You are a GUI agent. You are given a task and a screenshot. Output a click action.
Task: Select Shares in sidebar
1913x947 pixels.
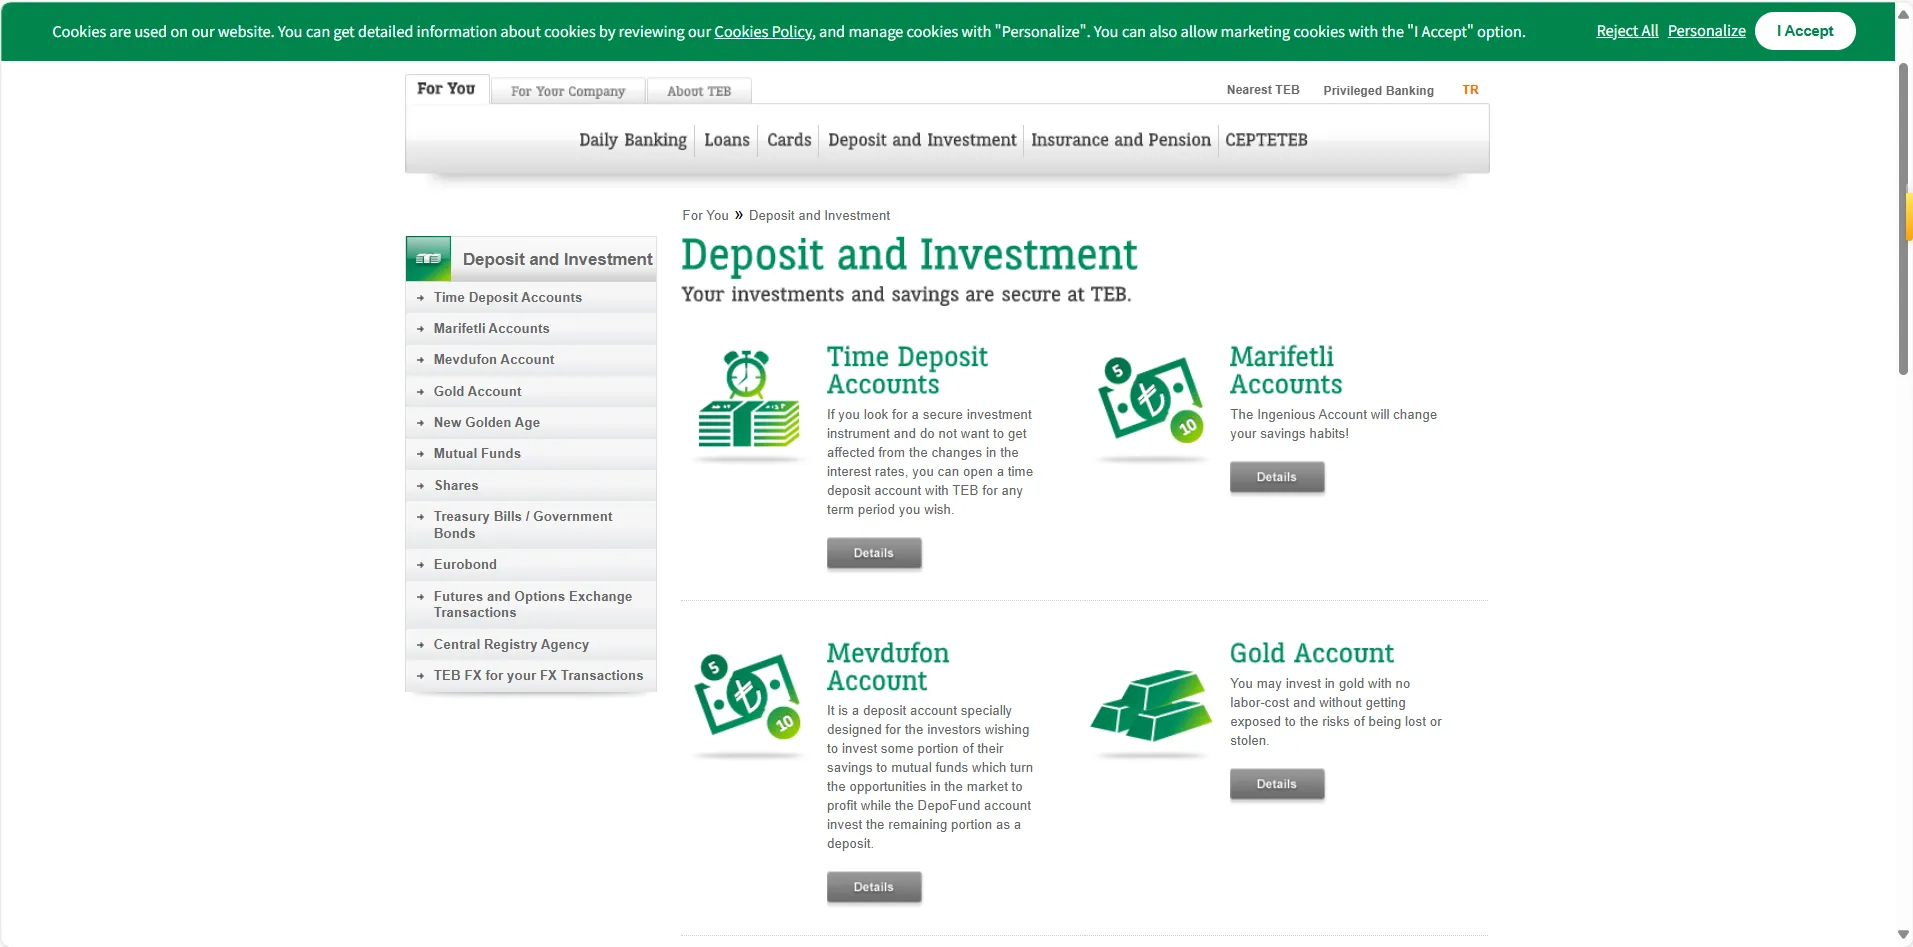[531, 485]
